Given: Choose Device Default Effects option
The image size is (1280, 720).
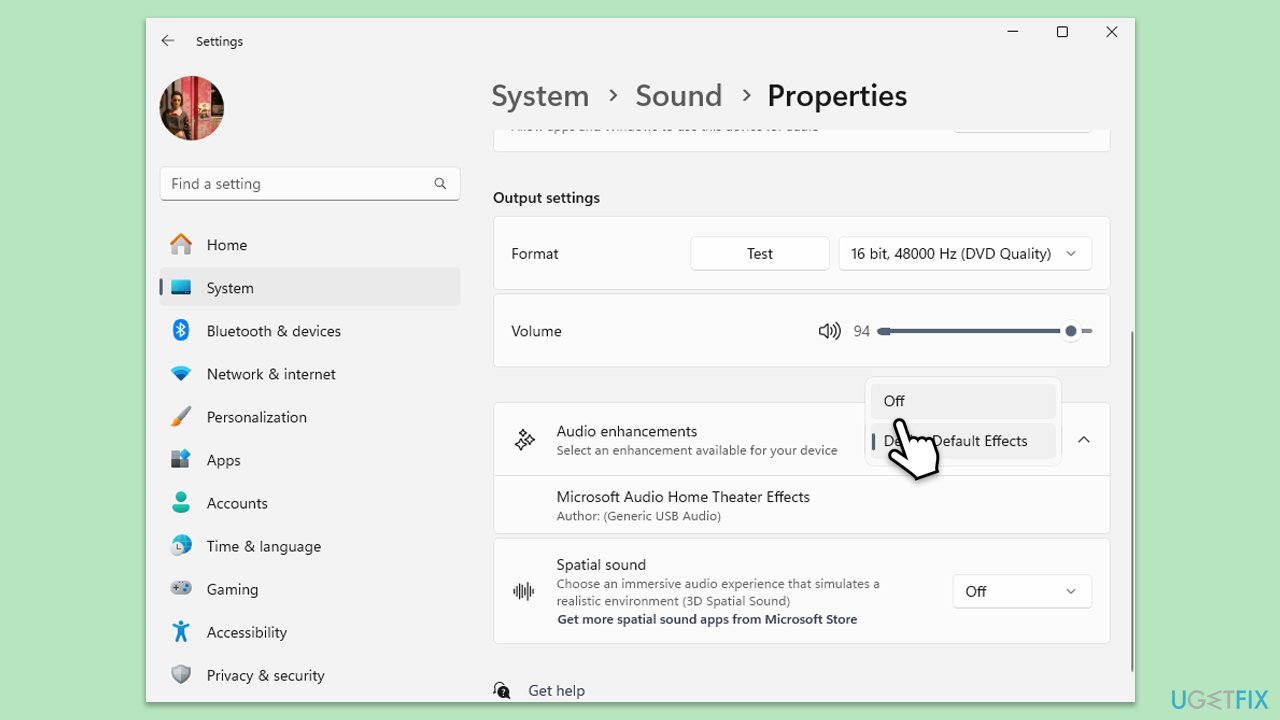Looking at the screenshot, I should pos(963,441).
